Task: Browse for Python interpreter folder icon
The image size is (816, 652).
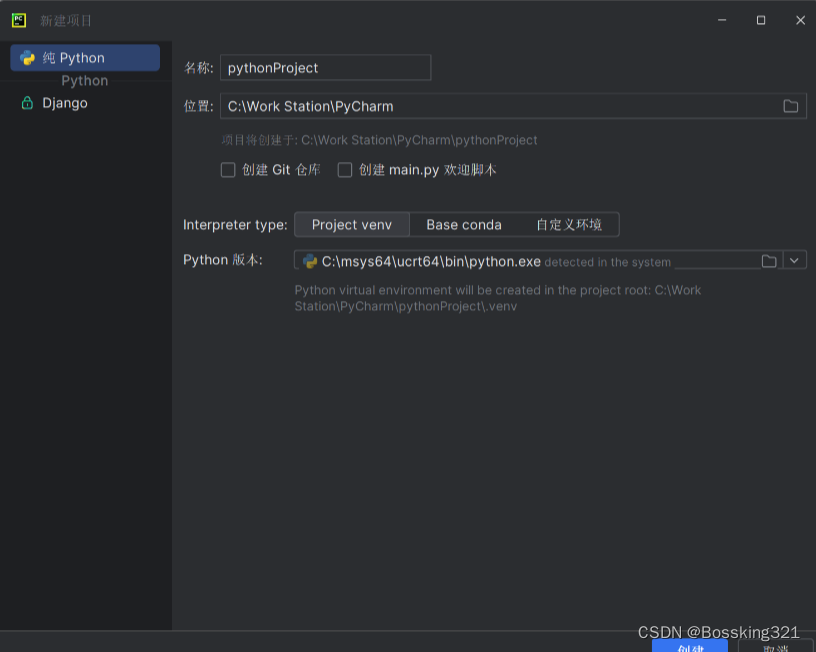Action: click(769, 261)
